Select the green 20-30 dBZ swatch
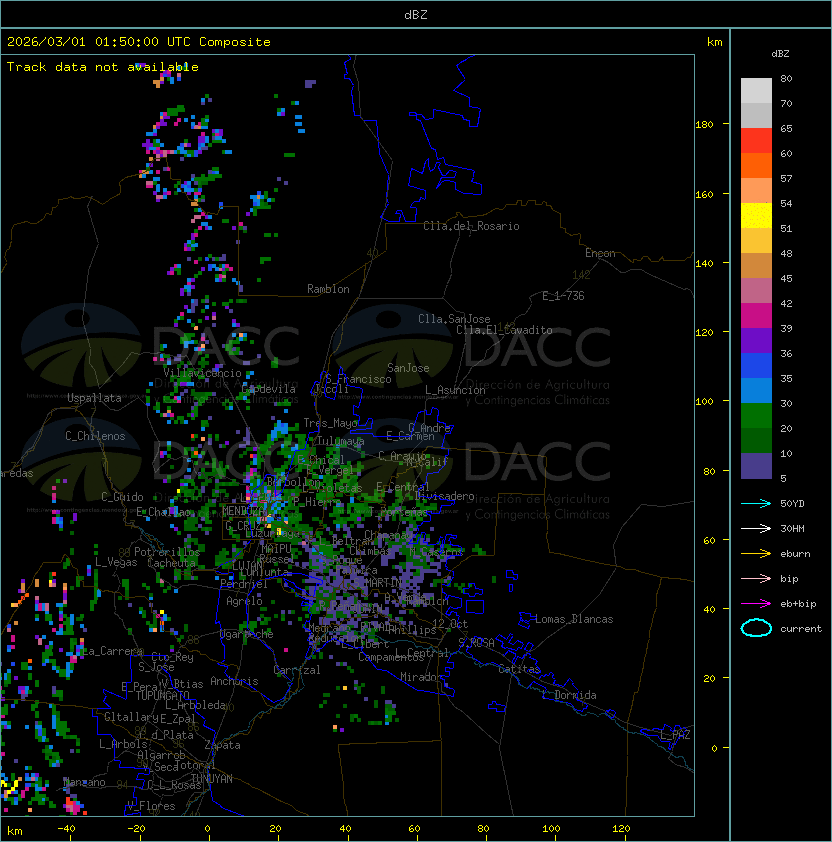 coord(756,416)
